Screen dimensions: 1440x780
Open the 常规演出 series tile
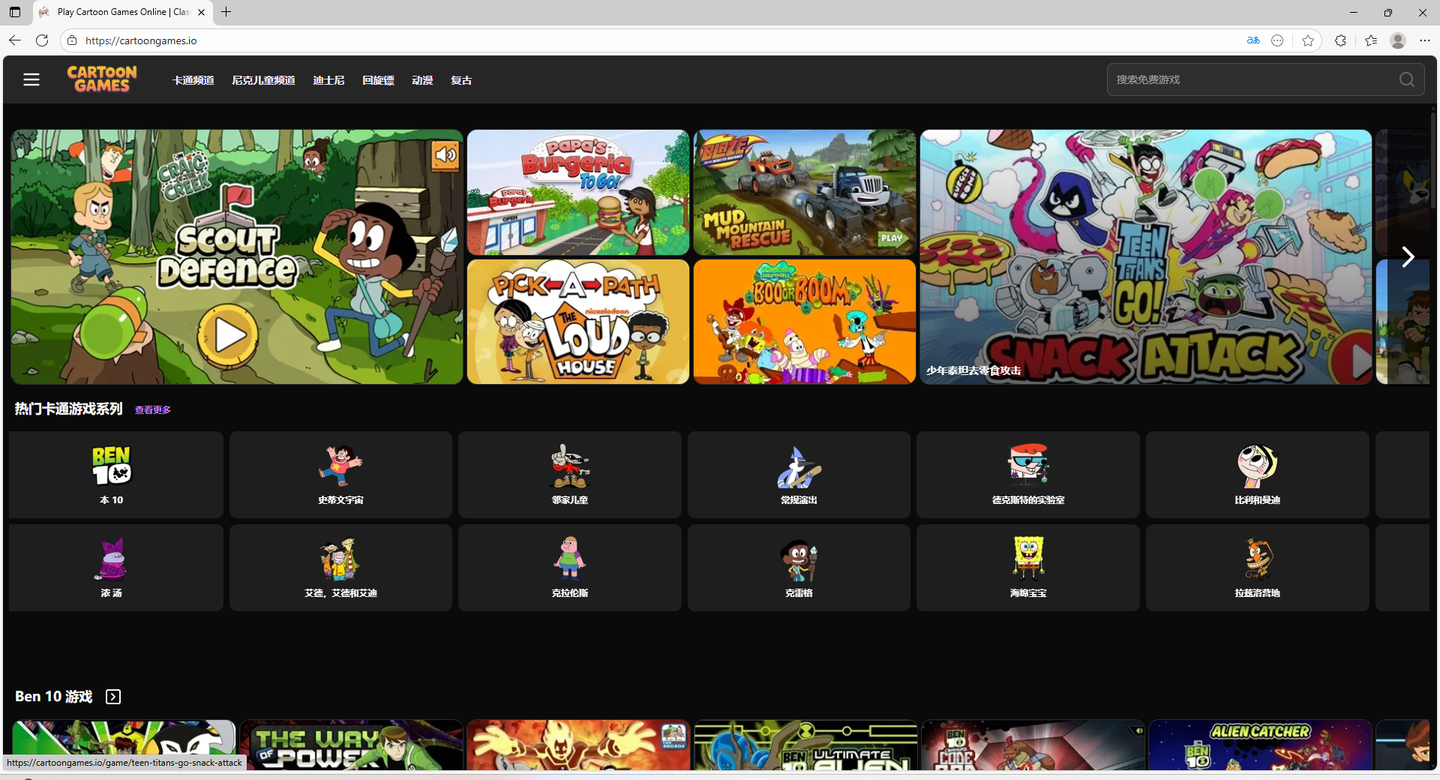click(799, 475)
